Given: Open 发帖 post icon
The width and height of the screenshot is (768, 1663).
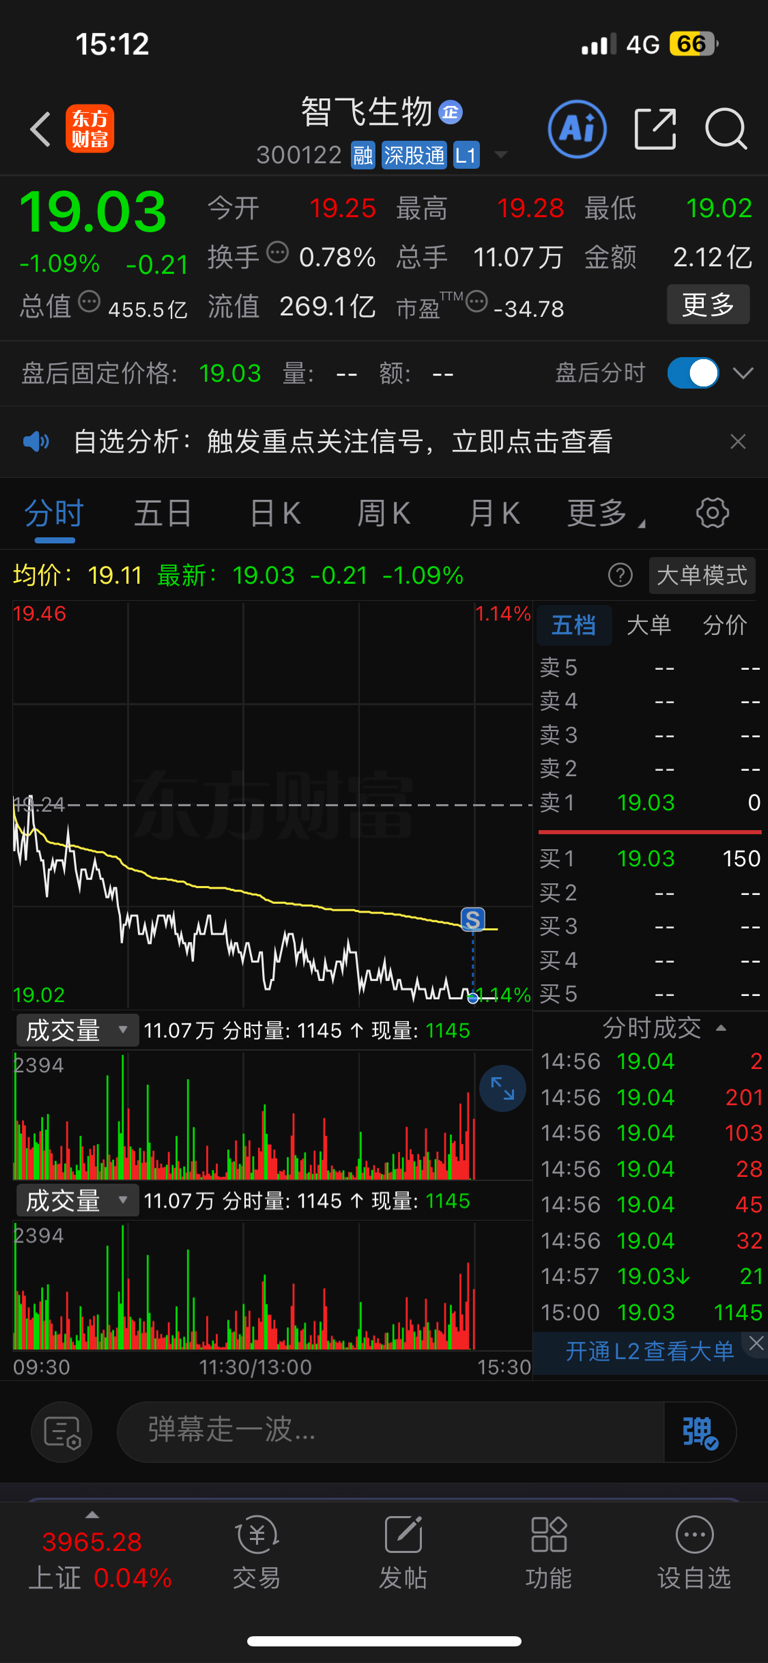Looking at the screenshot, I should coord(403,1553).
